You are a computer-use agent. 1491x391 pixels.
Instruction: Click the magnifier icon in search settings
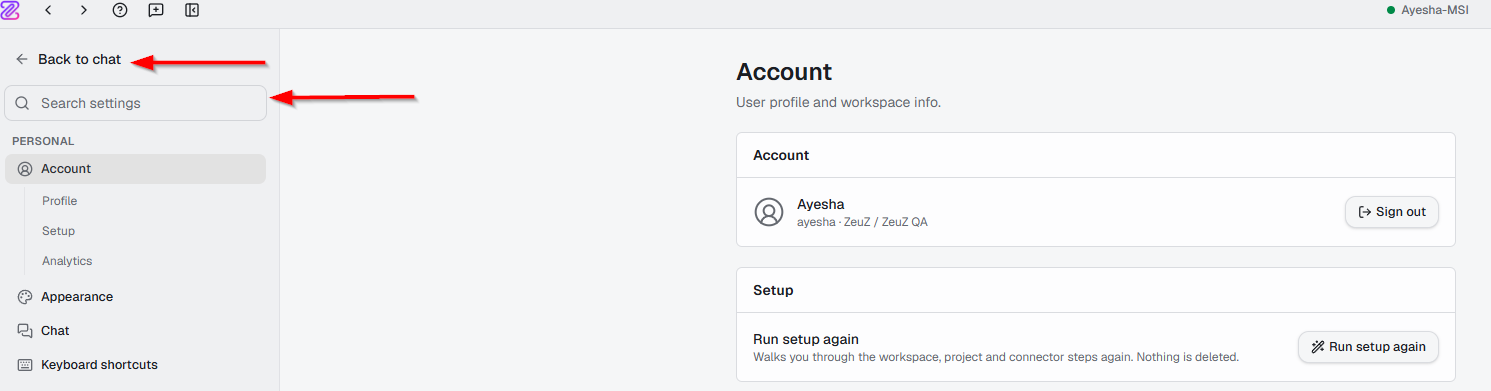click(x=22, y=103)
